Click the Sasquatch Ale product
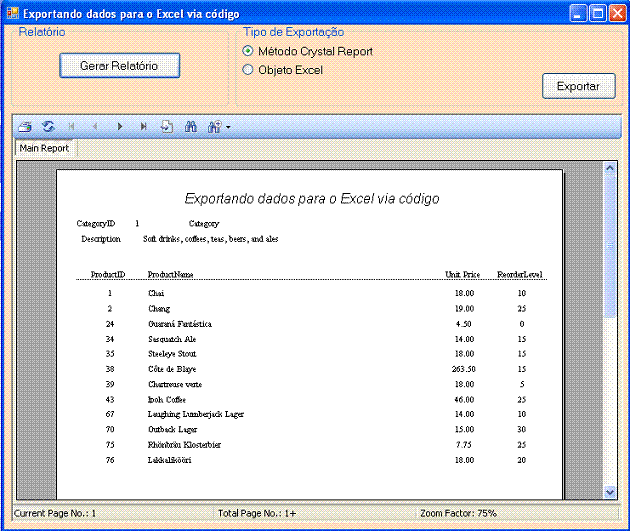Viewport: 630px width, 531px height. pos(172,339)
